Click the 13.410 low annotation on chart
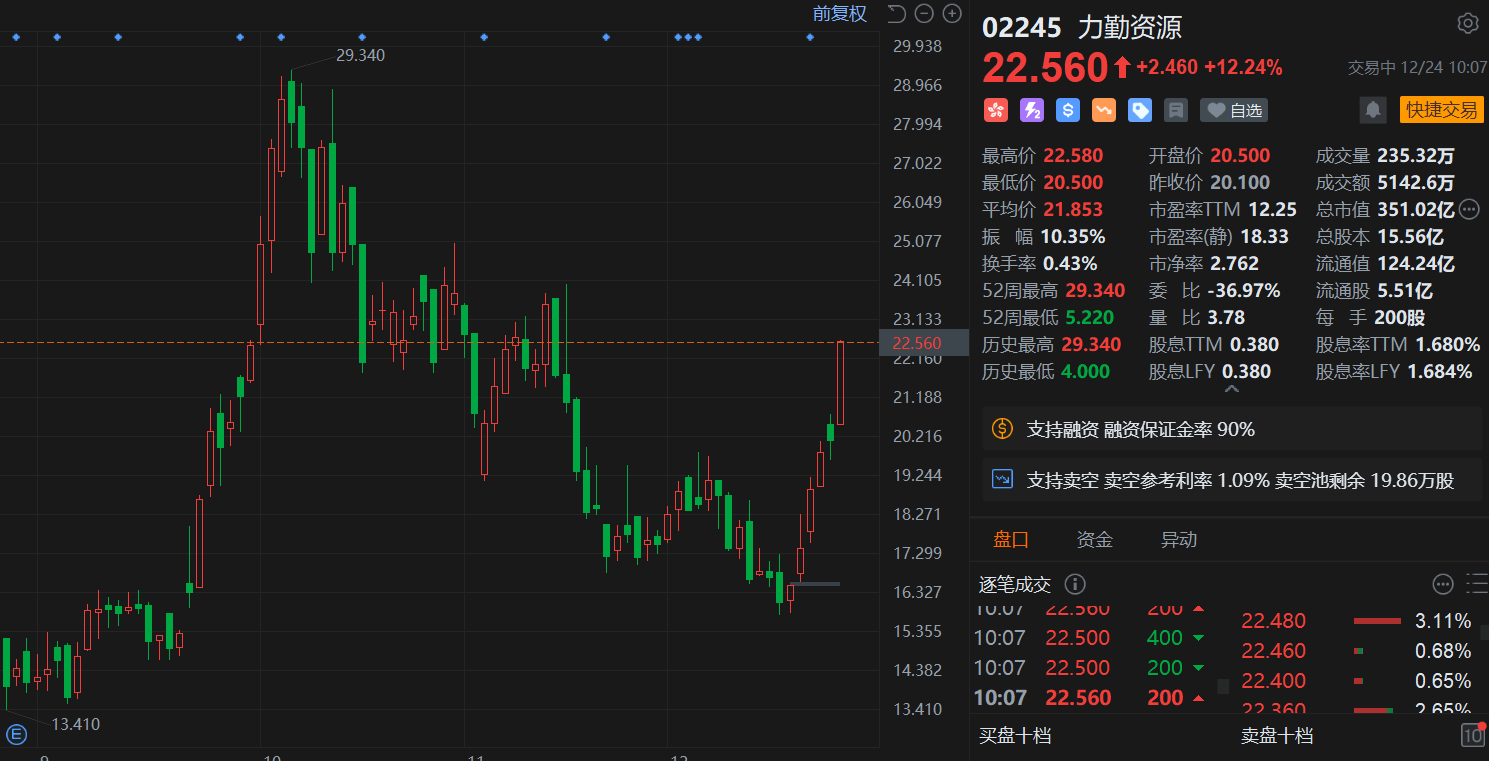This screenshot has width=1489, height=761. coord(75,724)
